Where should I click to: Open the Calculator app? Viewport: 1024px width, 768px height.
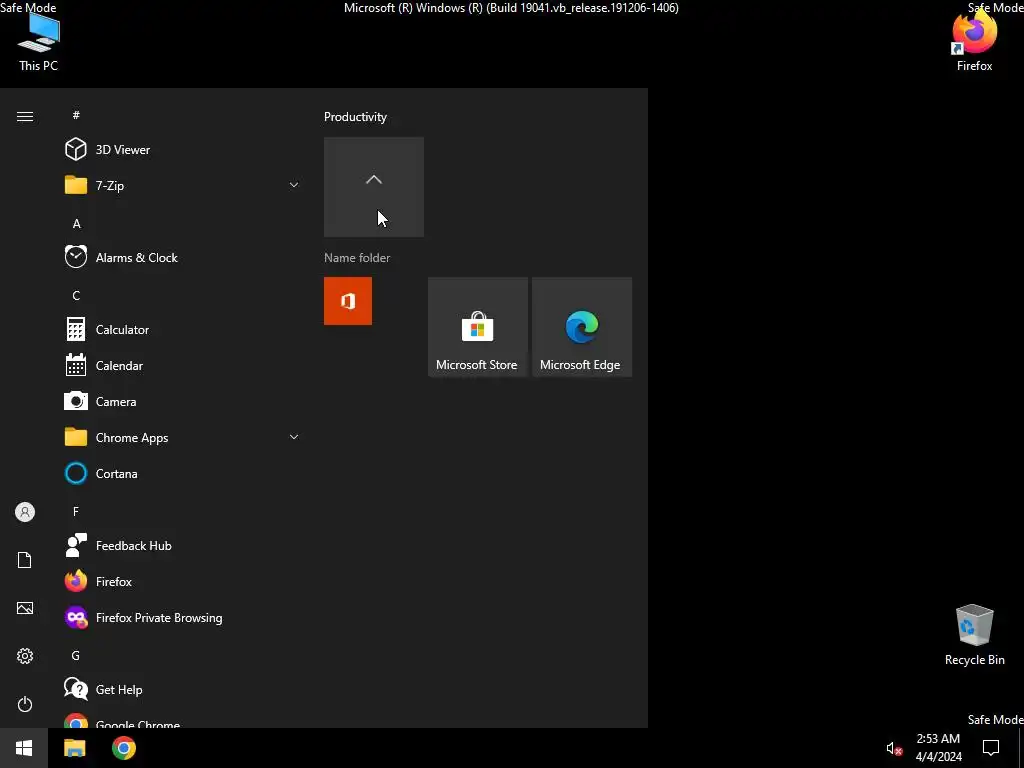pyautogui.click(x=182, y=330)
